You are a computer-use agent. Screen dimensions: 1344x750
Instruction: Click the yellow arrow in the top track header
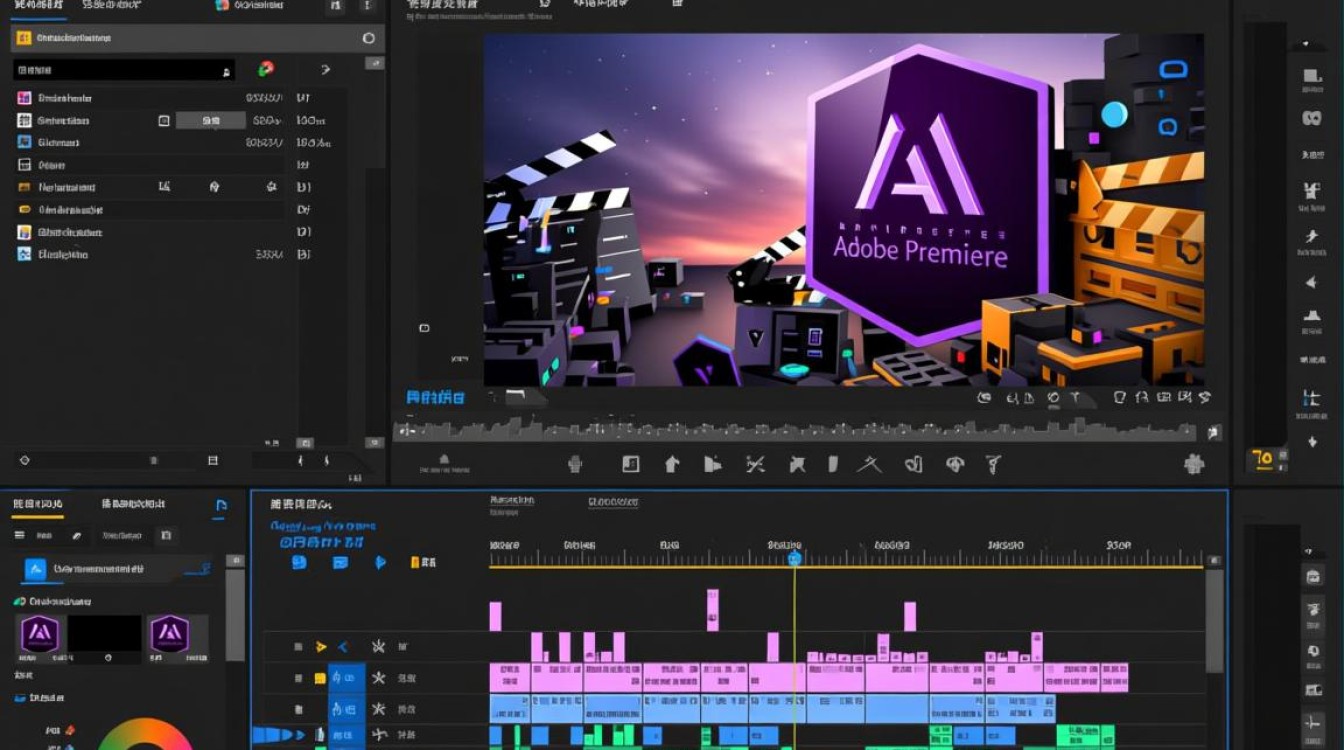click(321, 647)
